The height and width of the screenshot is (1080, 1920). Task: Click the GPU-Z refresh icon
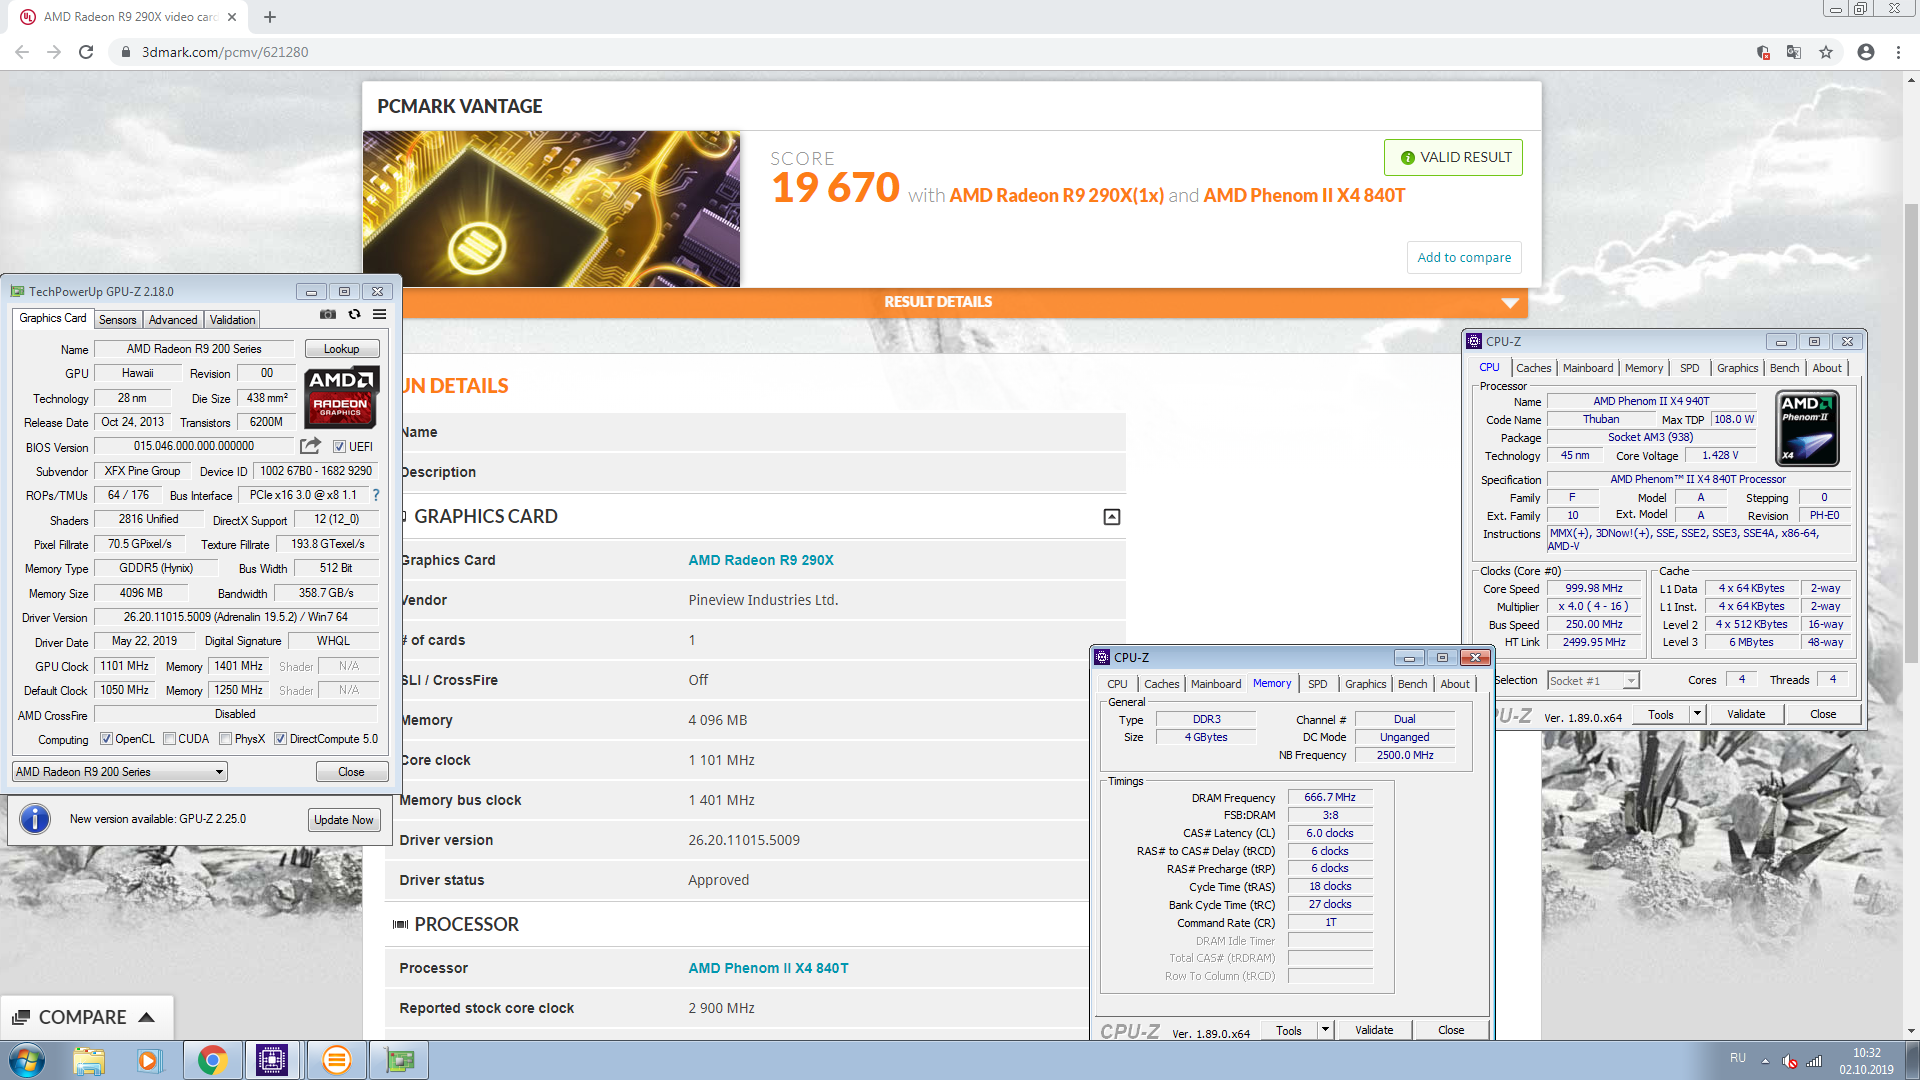click(354, 314)
